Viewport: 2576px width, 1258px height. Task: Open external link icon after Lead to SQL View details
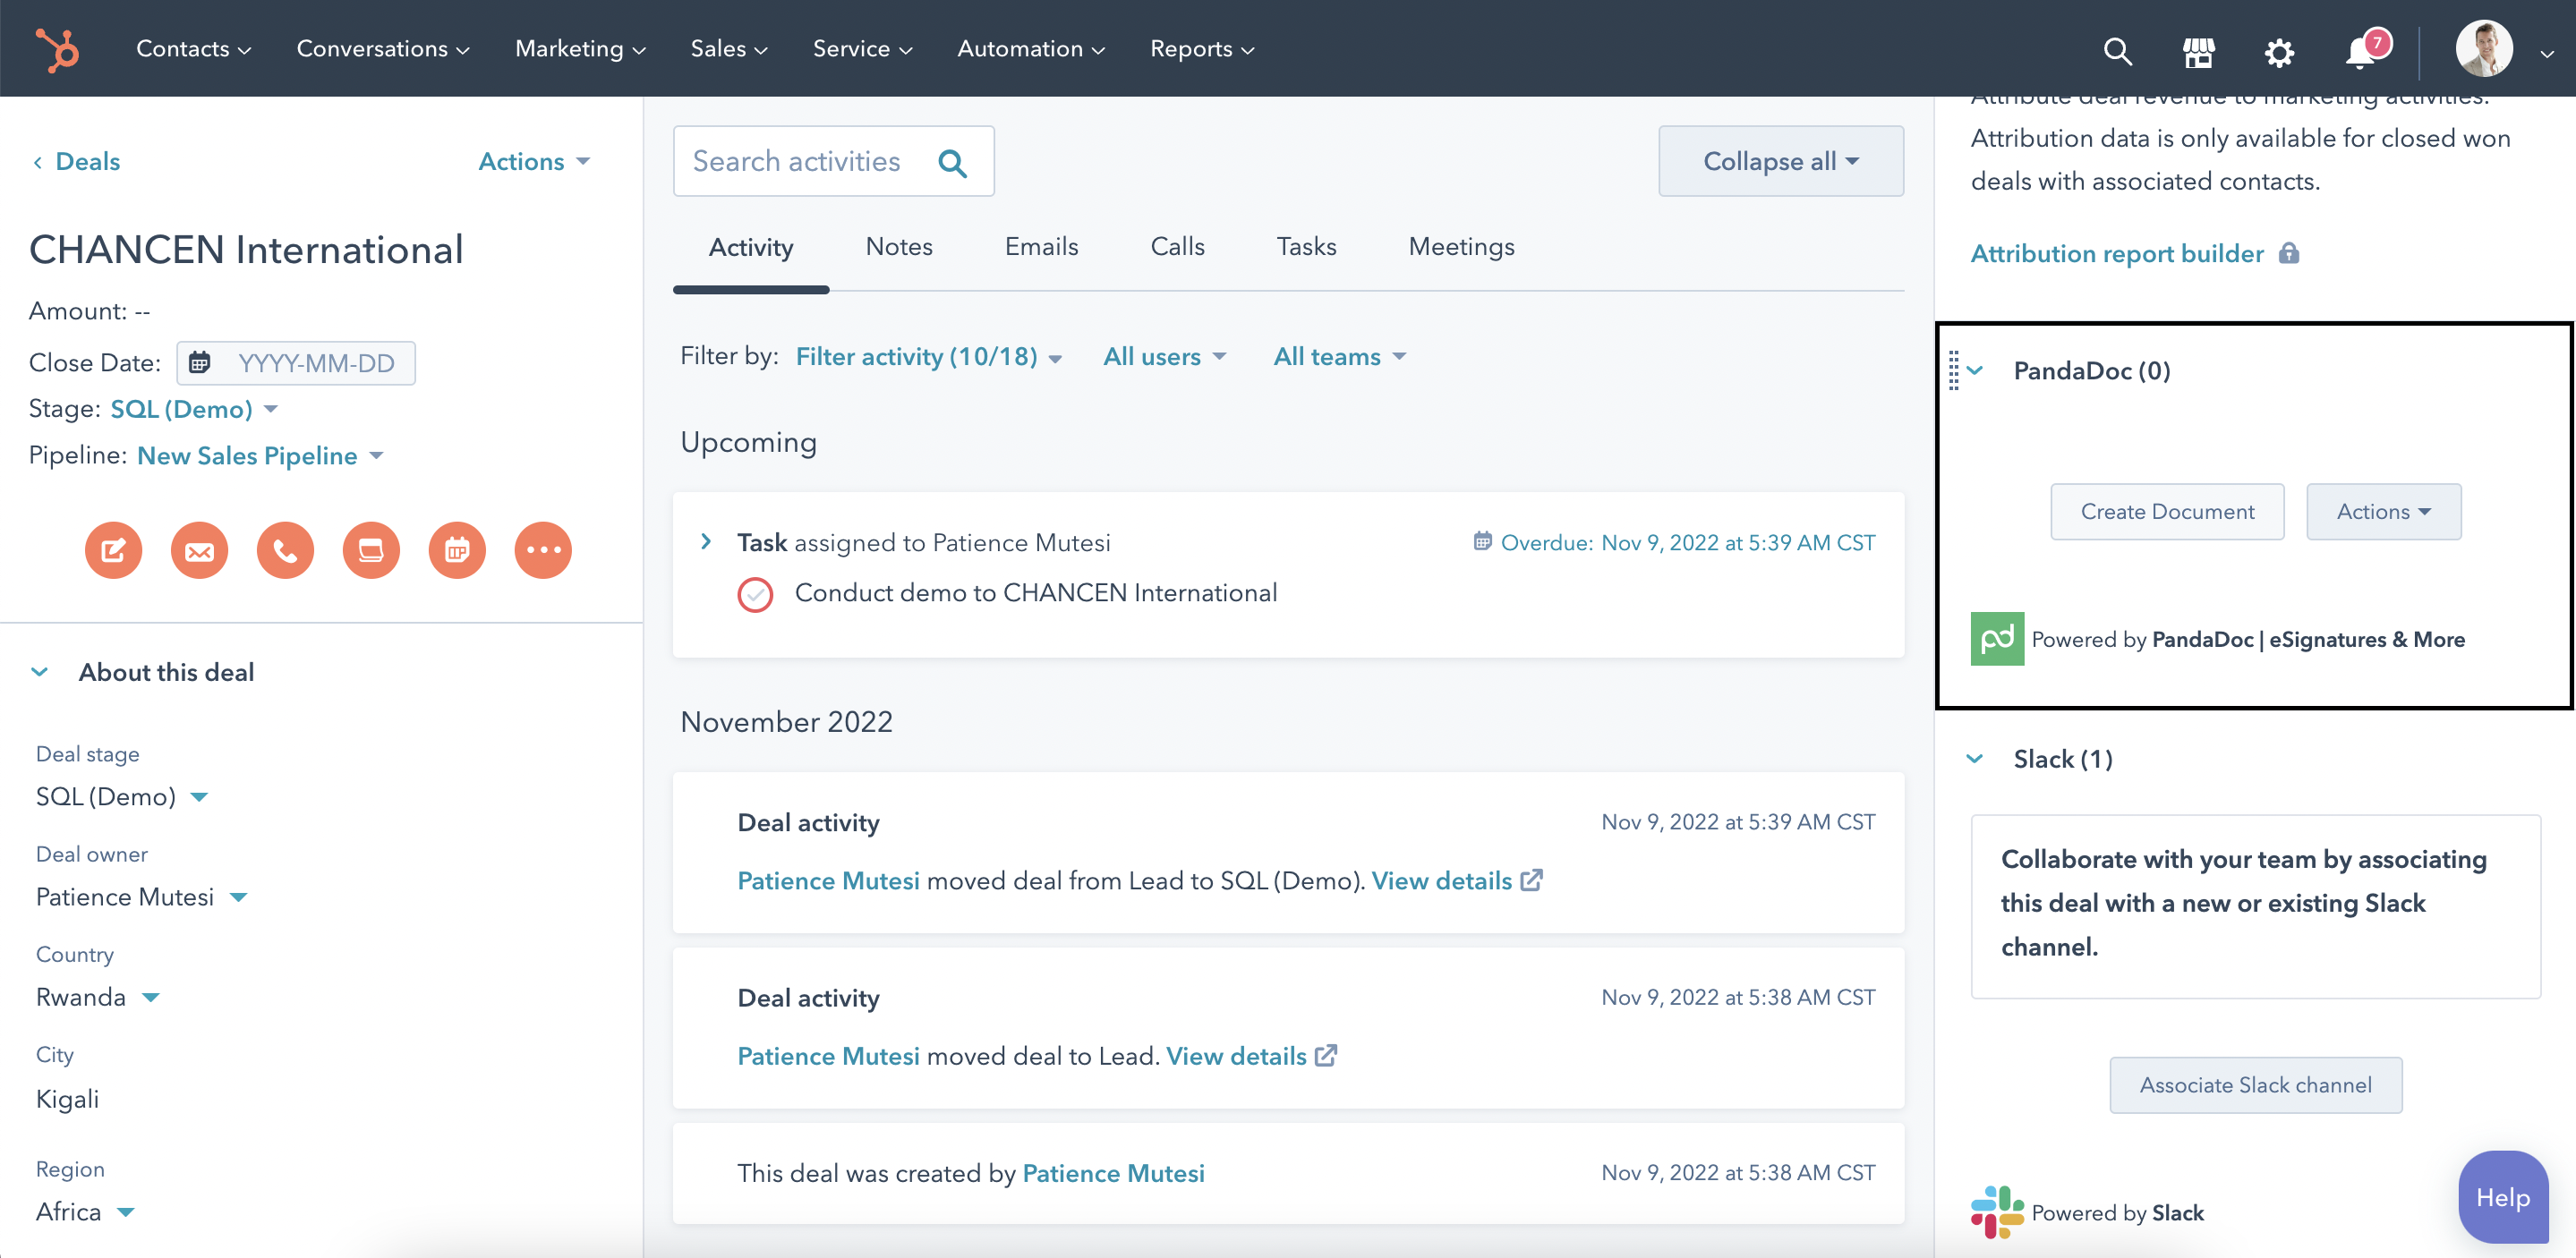[1531, 880]
